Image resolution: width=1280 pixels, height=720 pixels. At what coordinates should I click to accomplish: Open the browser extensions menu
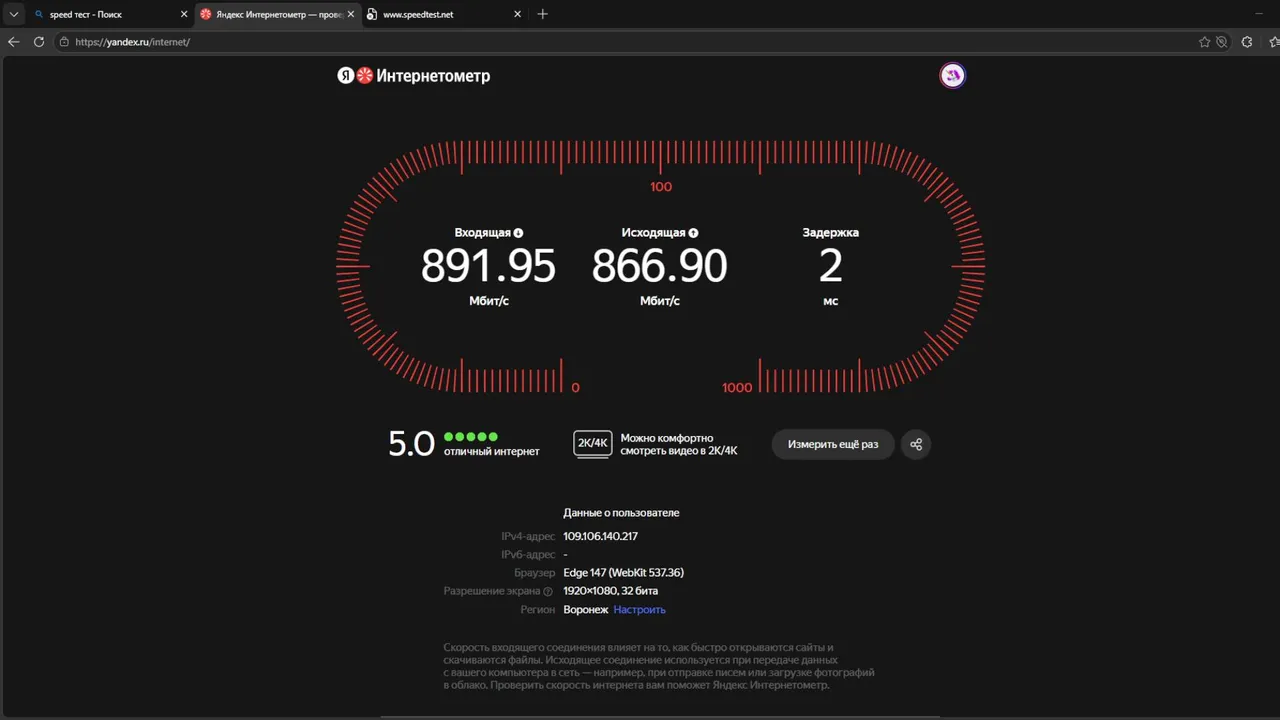coord(1247,42)
